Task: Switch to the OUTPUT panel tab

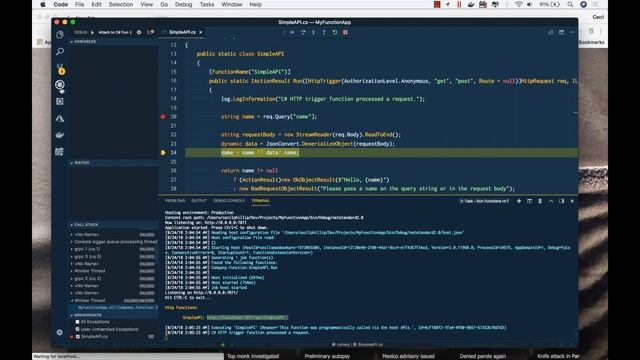Action: click(199, 201)
